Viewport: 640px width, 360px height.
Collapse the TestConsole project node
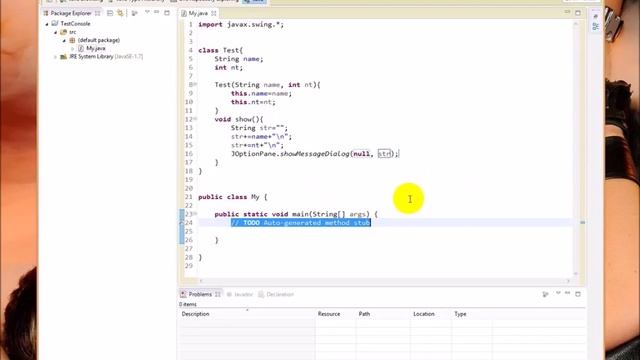tap(47, 24)
